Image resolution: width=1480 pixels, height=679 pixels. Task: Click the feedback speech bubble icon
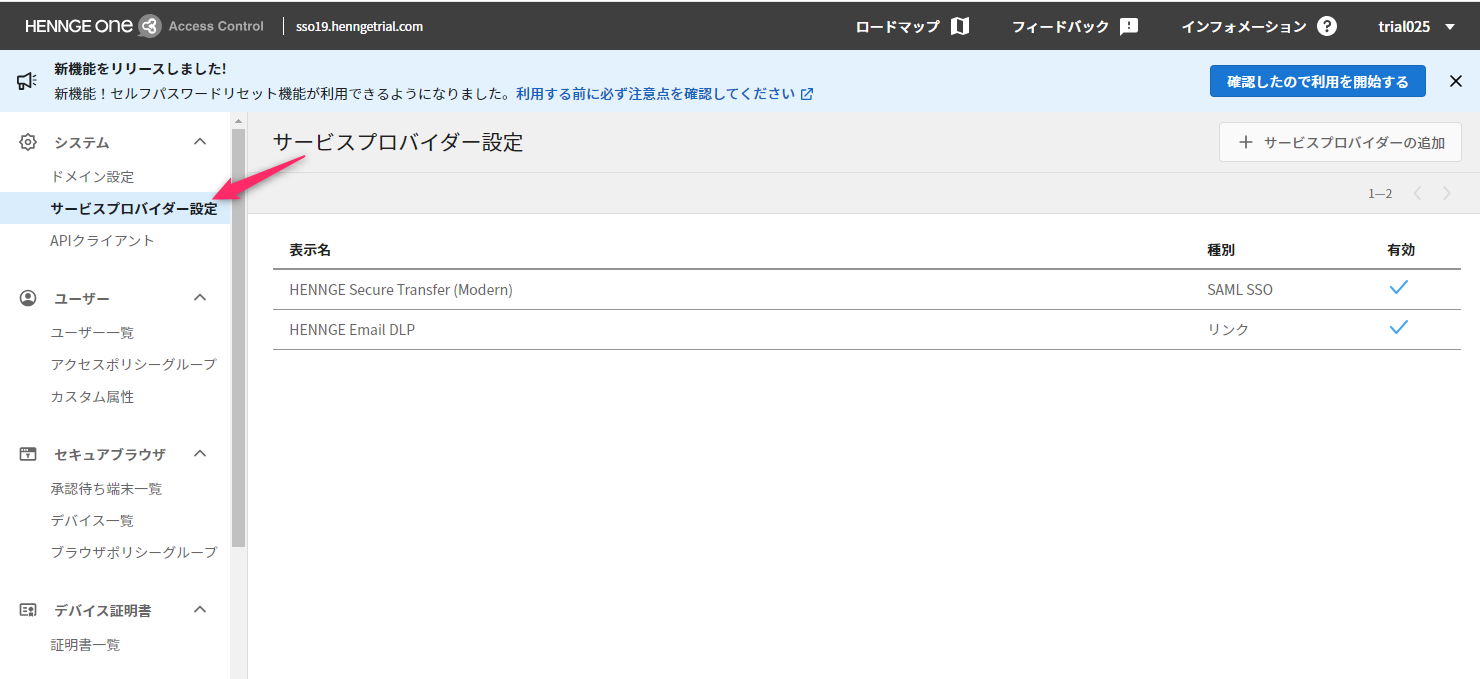click(x=1129, y=26)
